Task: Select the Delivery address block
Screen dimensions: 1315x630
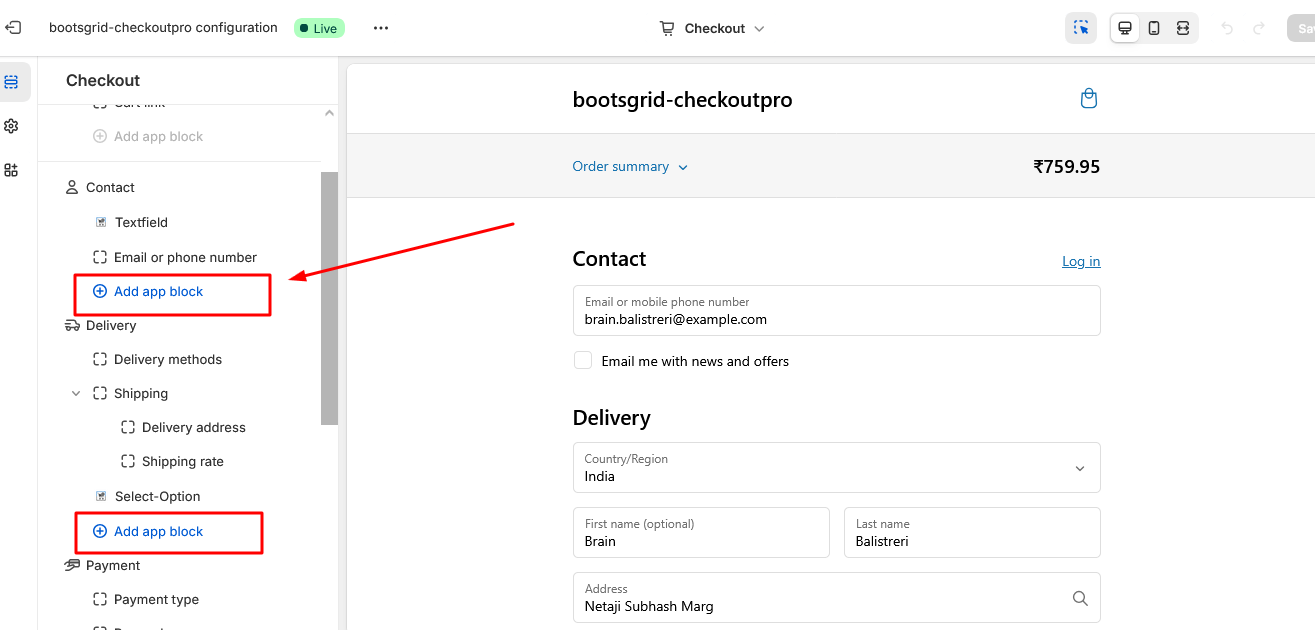Action: click(194, 427)
